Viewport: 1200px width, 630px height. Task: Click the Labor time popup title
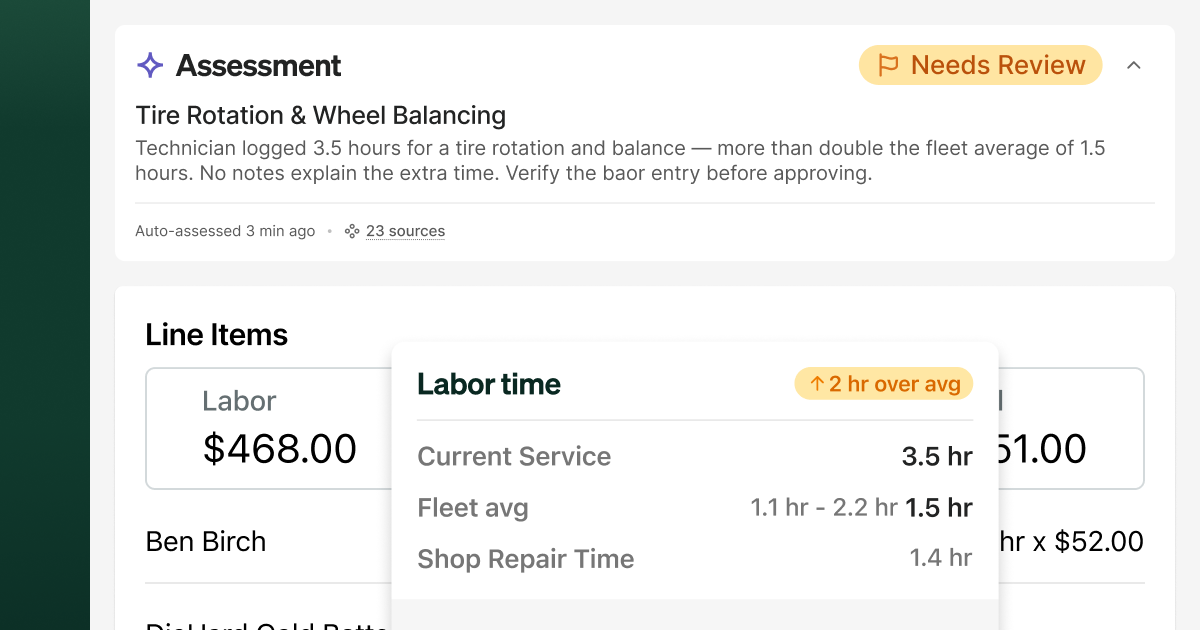click(489, 384)
